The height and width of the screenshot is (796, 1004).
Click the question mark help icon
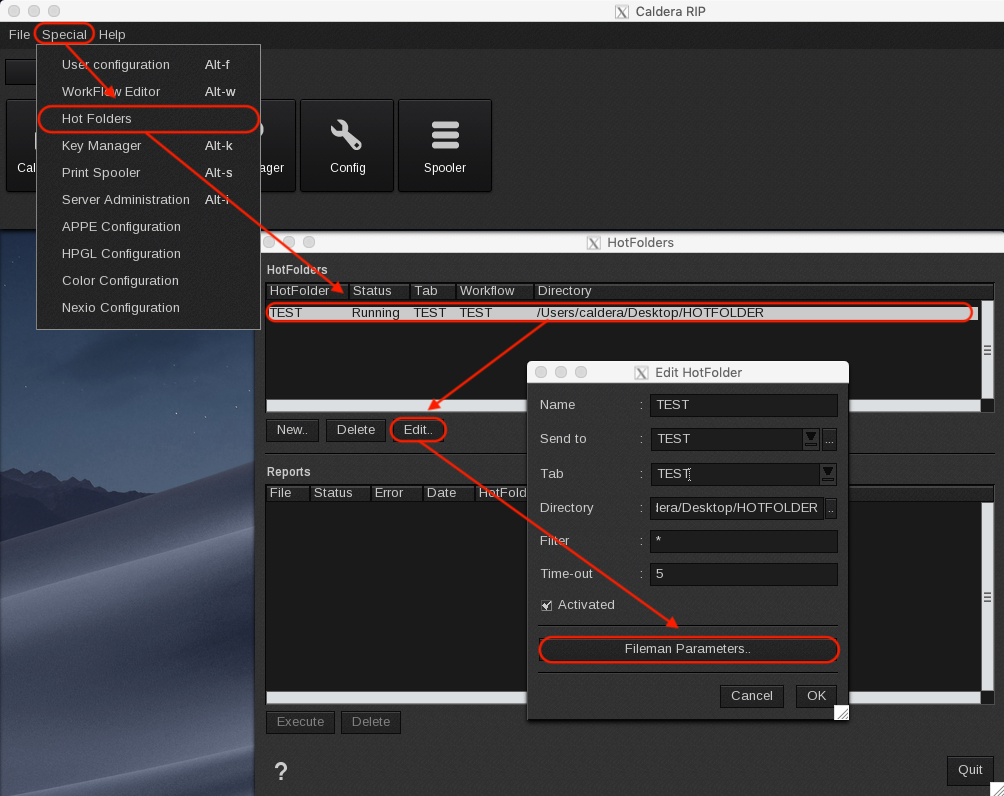click(x=281, y=771)
